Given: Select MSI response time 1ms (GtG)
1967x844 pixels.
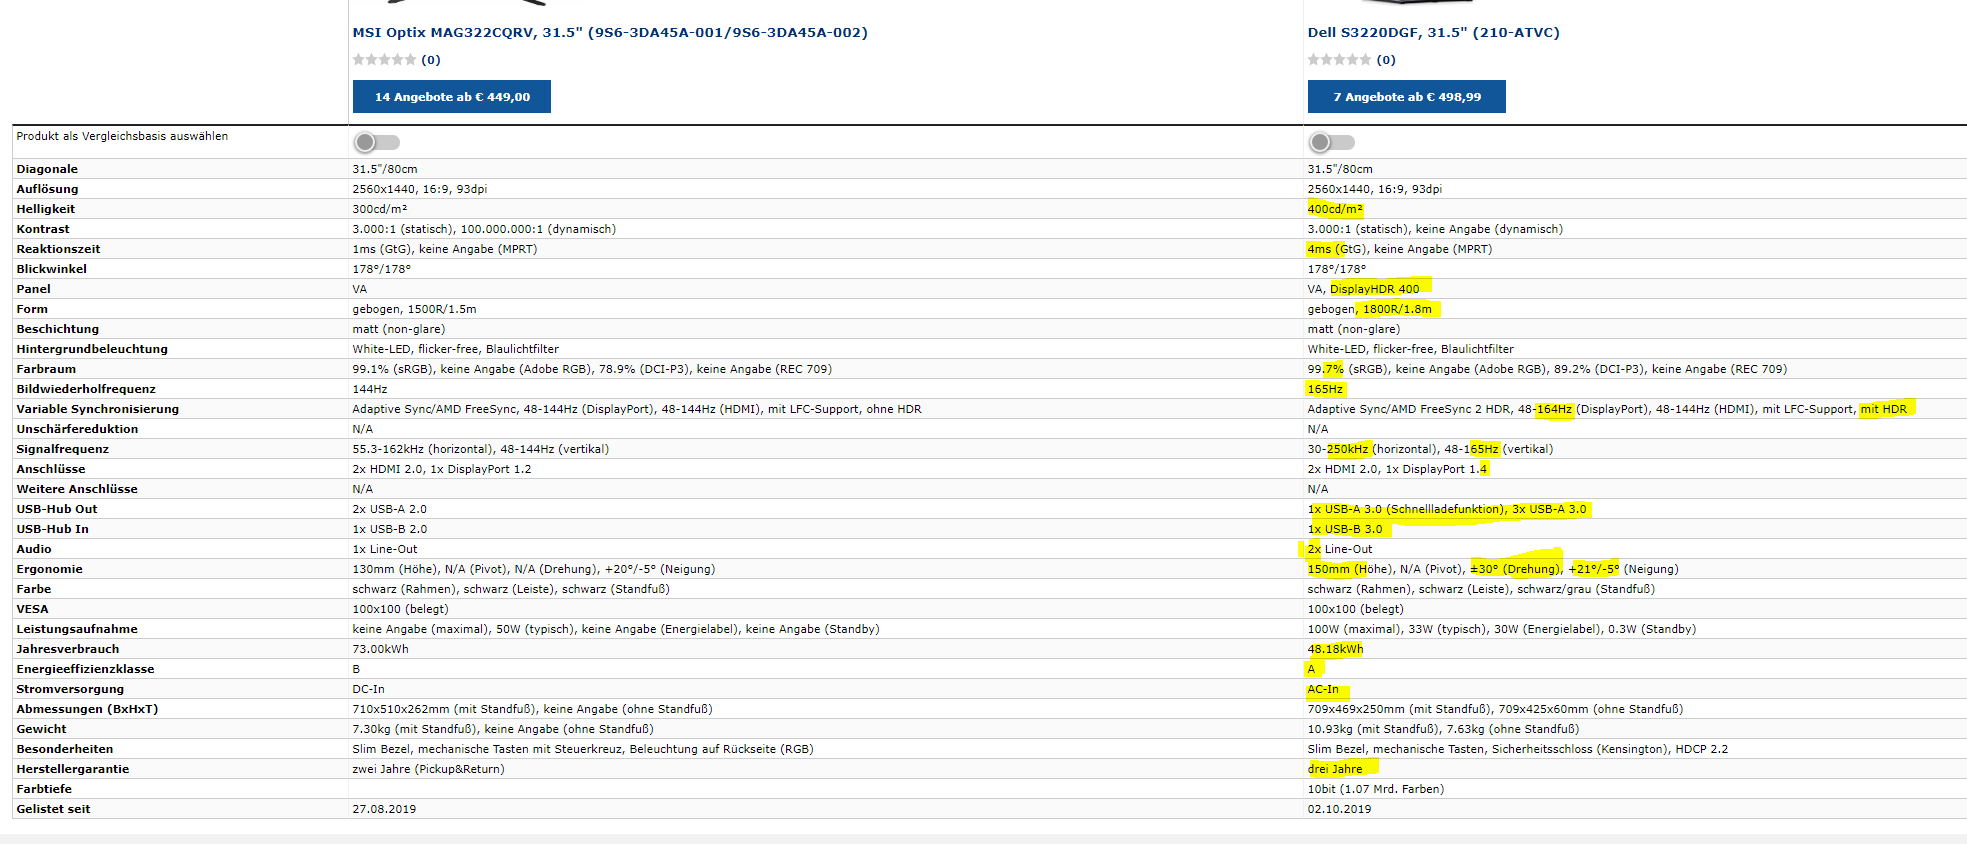Looking at the screenshot, I should [381, 249].
